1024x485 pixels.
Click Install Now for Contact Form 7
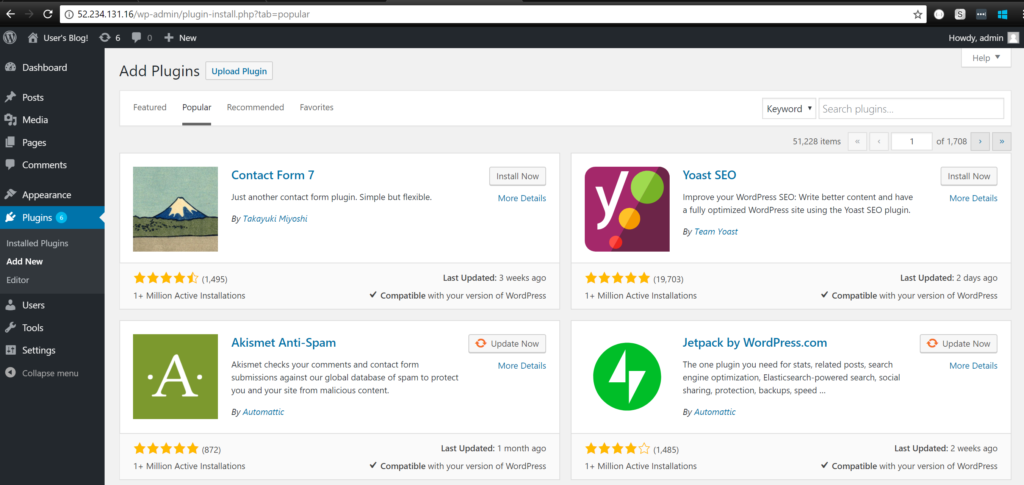pyautogui.click(x=517, y=176)
